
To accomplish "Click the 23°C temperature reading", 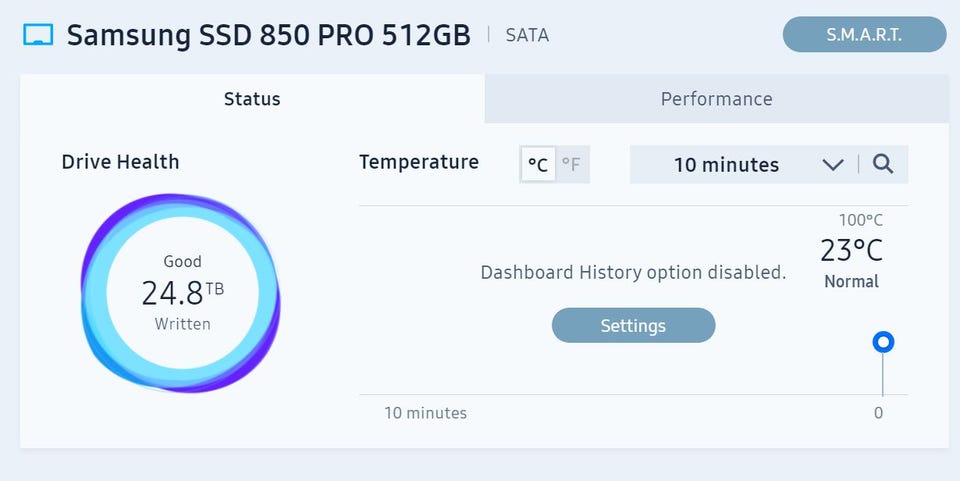I will coord(851,250).
